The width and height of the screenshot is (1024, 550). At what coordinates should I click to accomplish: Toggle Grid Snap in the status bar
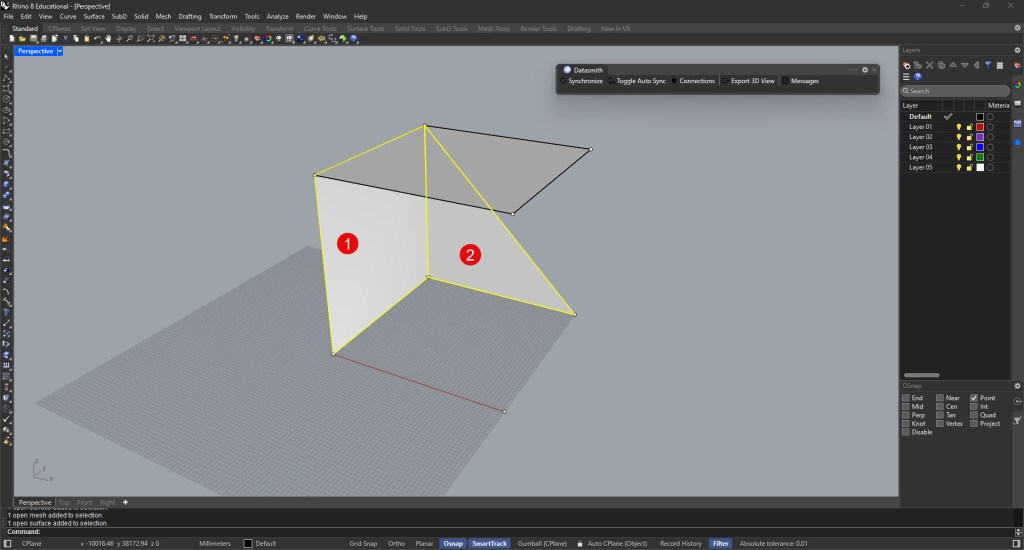pyautogui.click(x=363, y=543)
